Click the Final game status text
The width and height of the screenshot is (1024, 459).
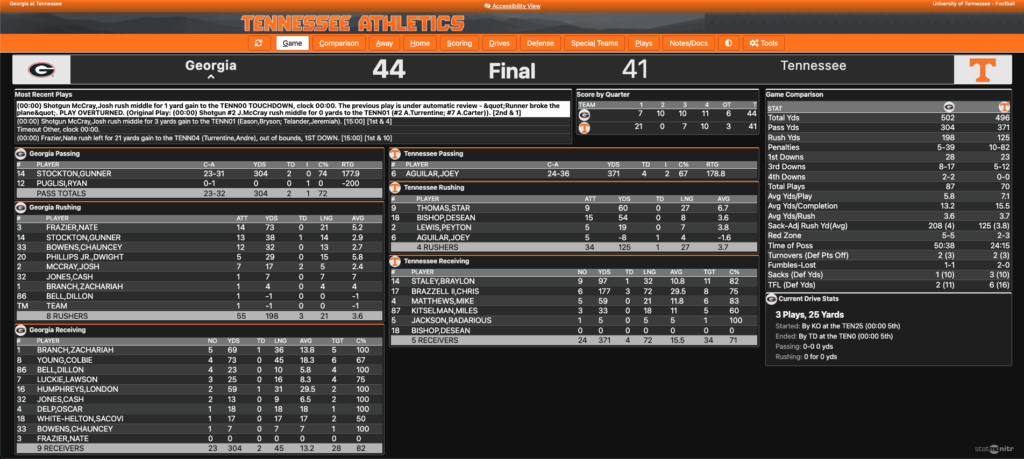tap(514, 71)
